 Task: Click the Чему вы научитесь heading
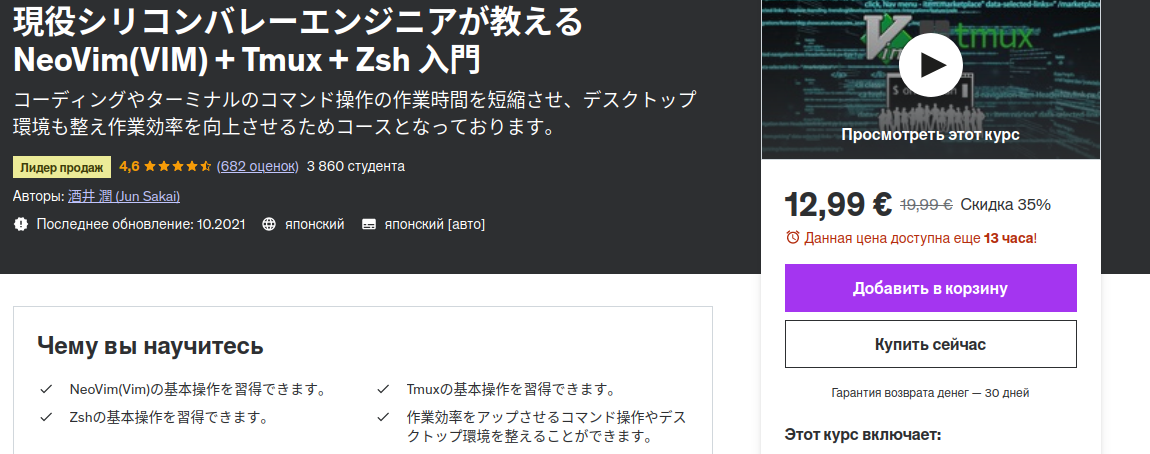[150, 345]
